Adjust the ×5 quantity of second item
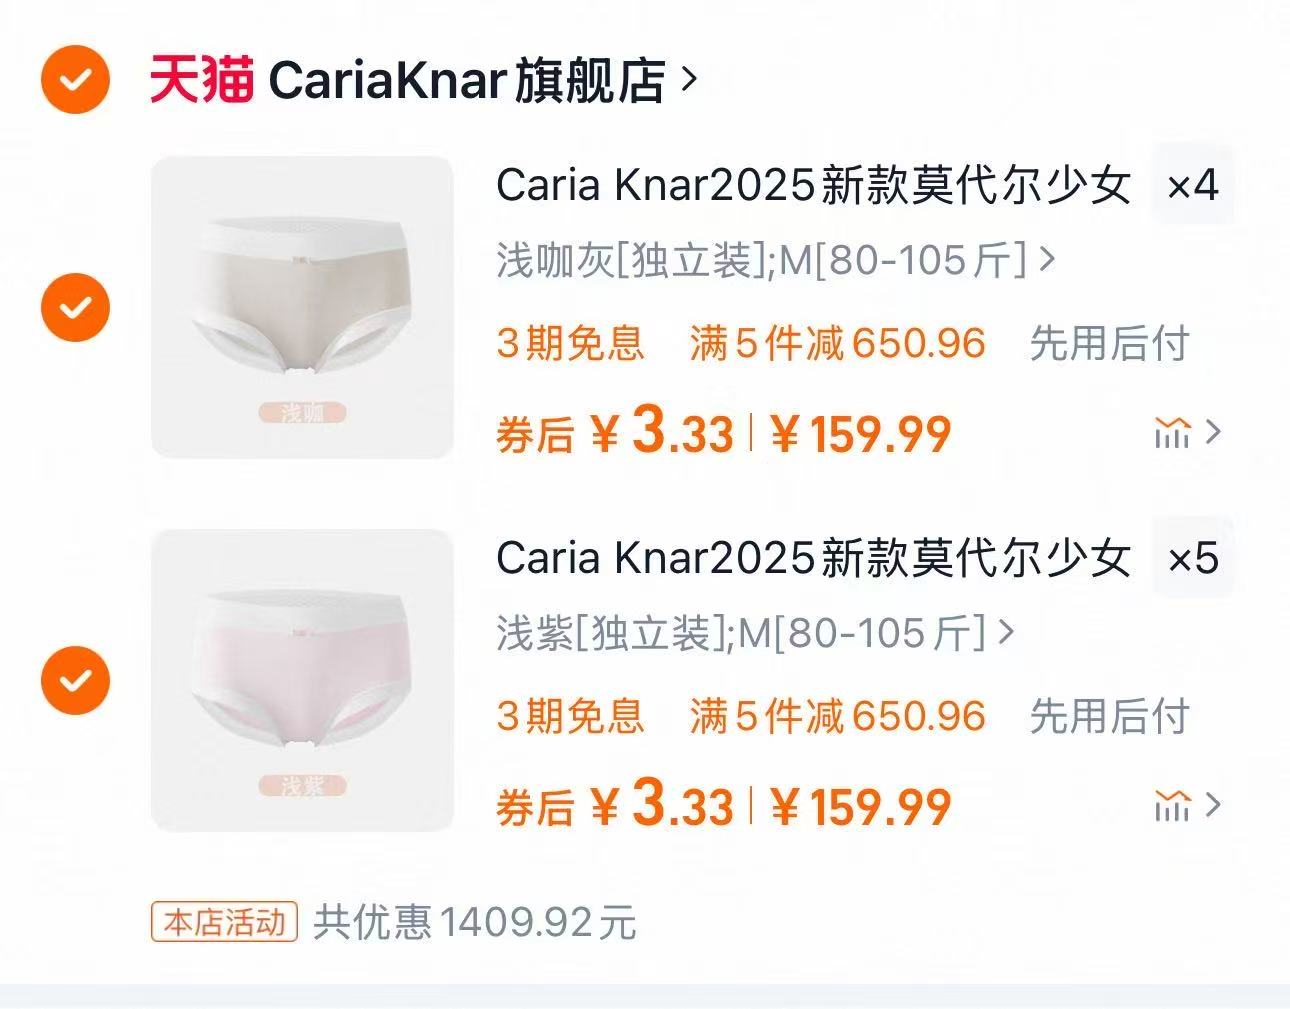 pos(1193,558)
